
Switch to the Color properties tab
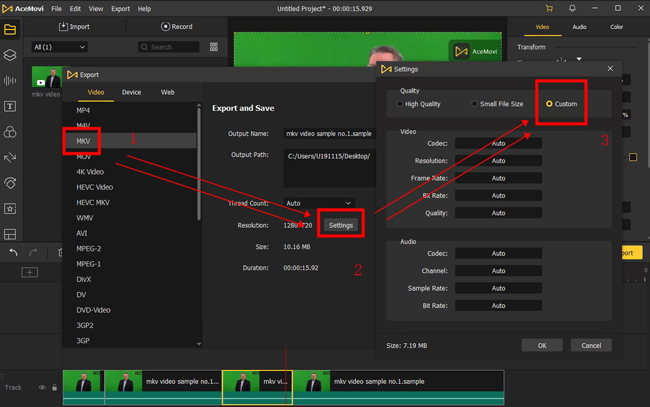616,27
